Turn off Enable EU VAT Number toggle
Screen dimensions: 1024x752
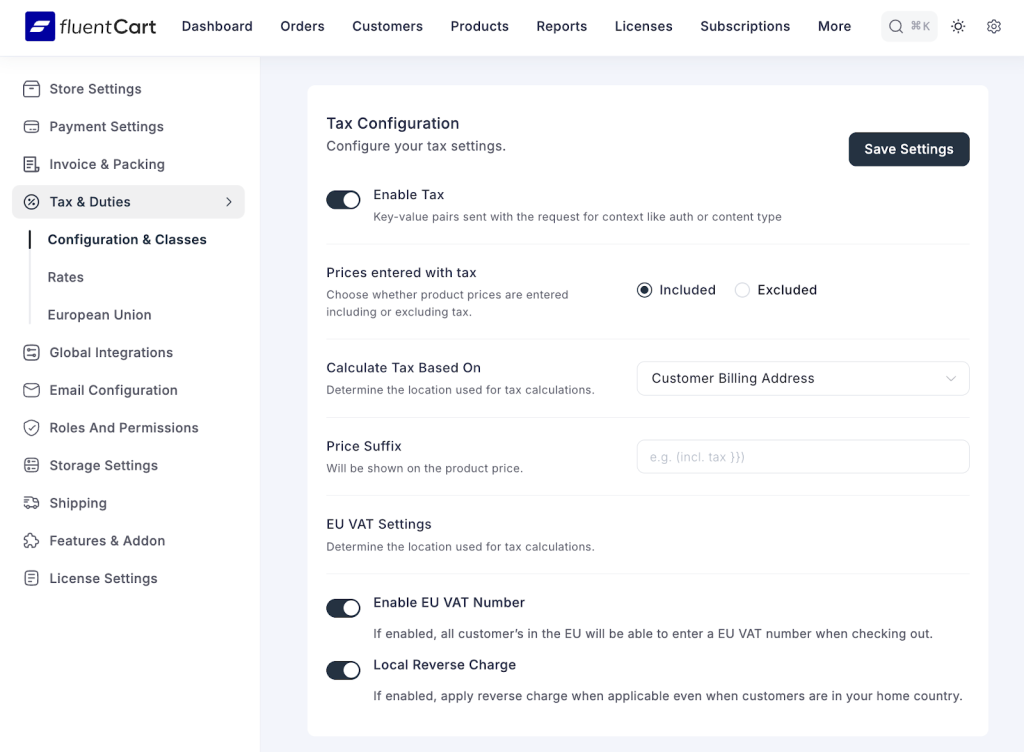[343, 608]
